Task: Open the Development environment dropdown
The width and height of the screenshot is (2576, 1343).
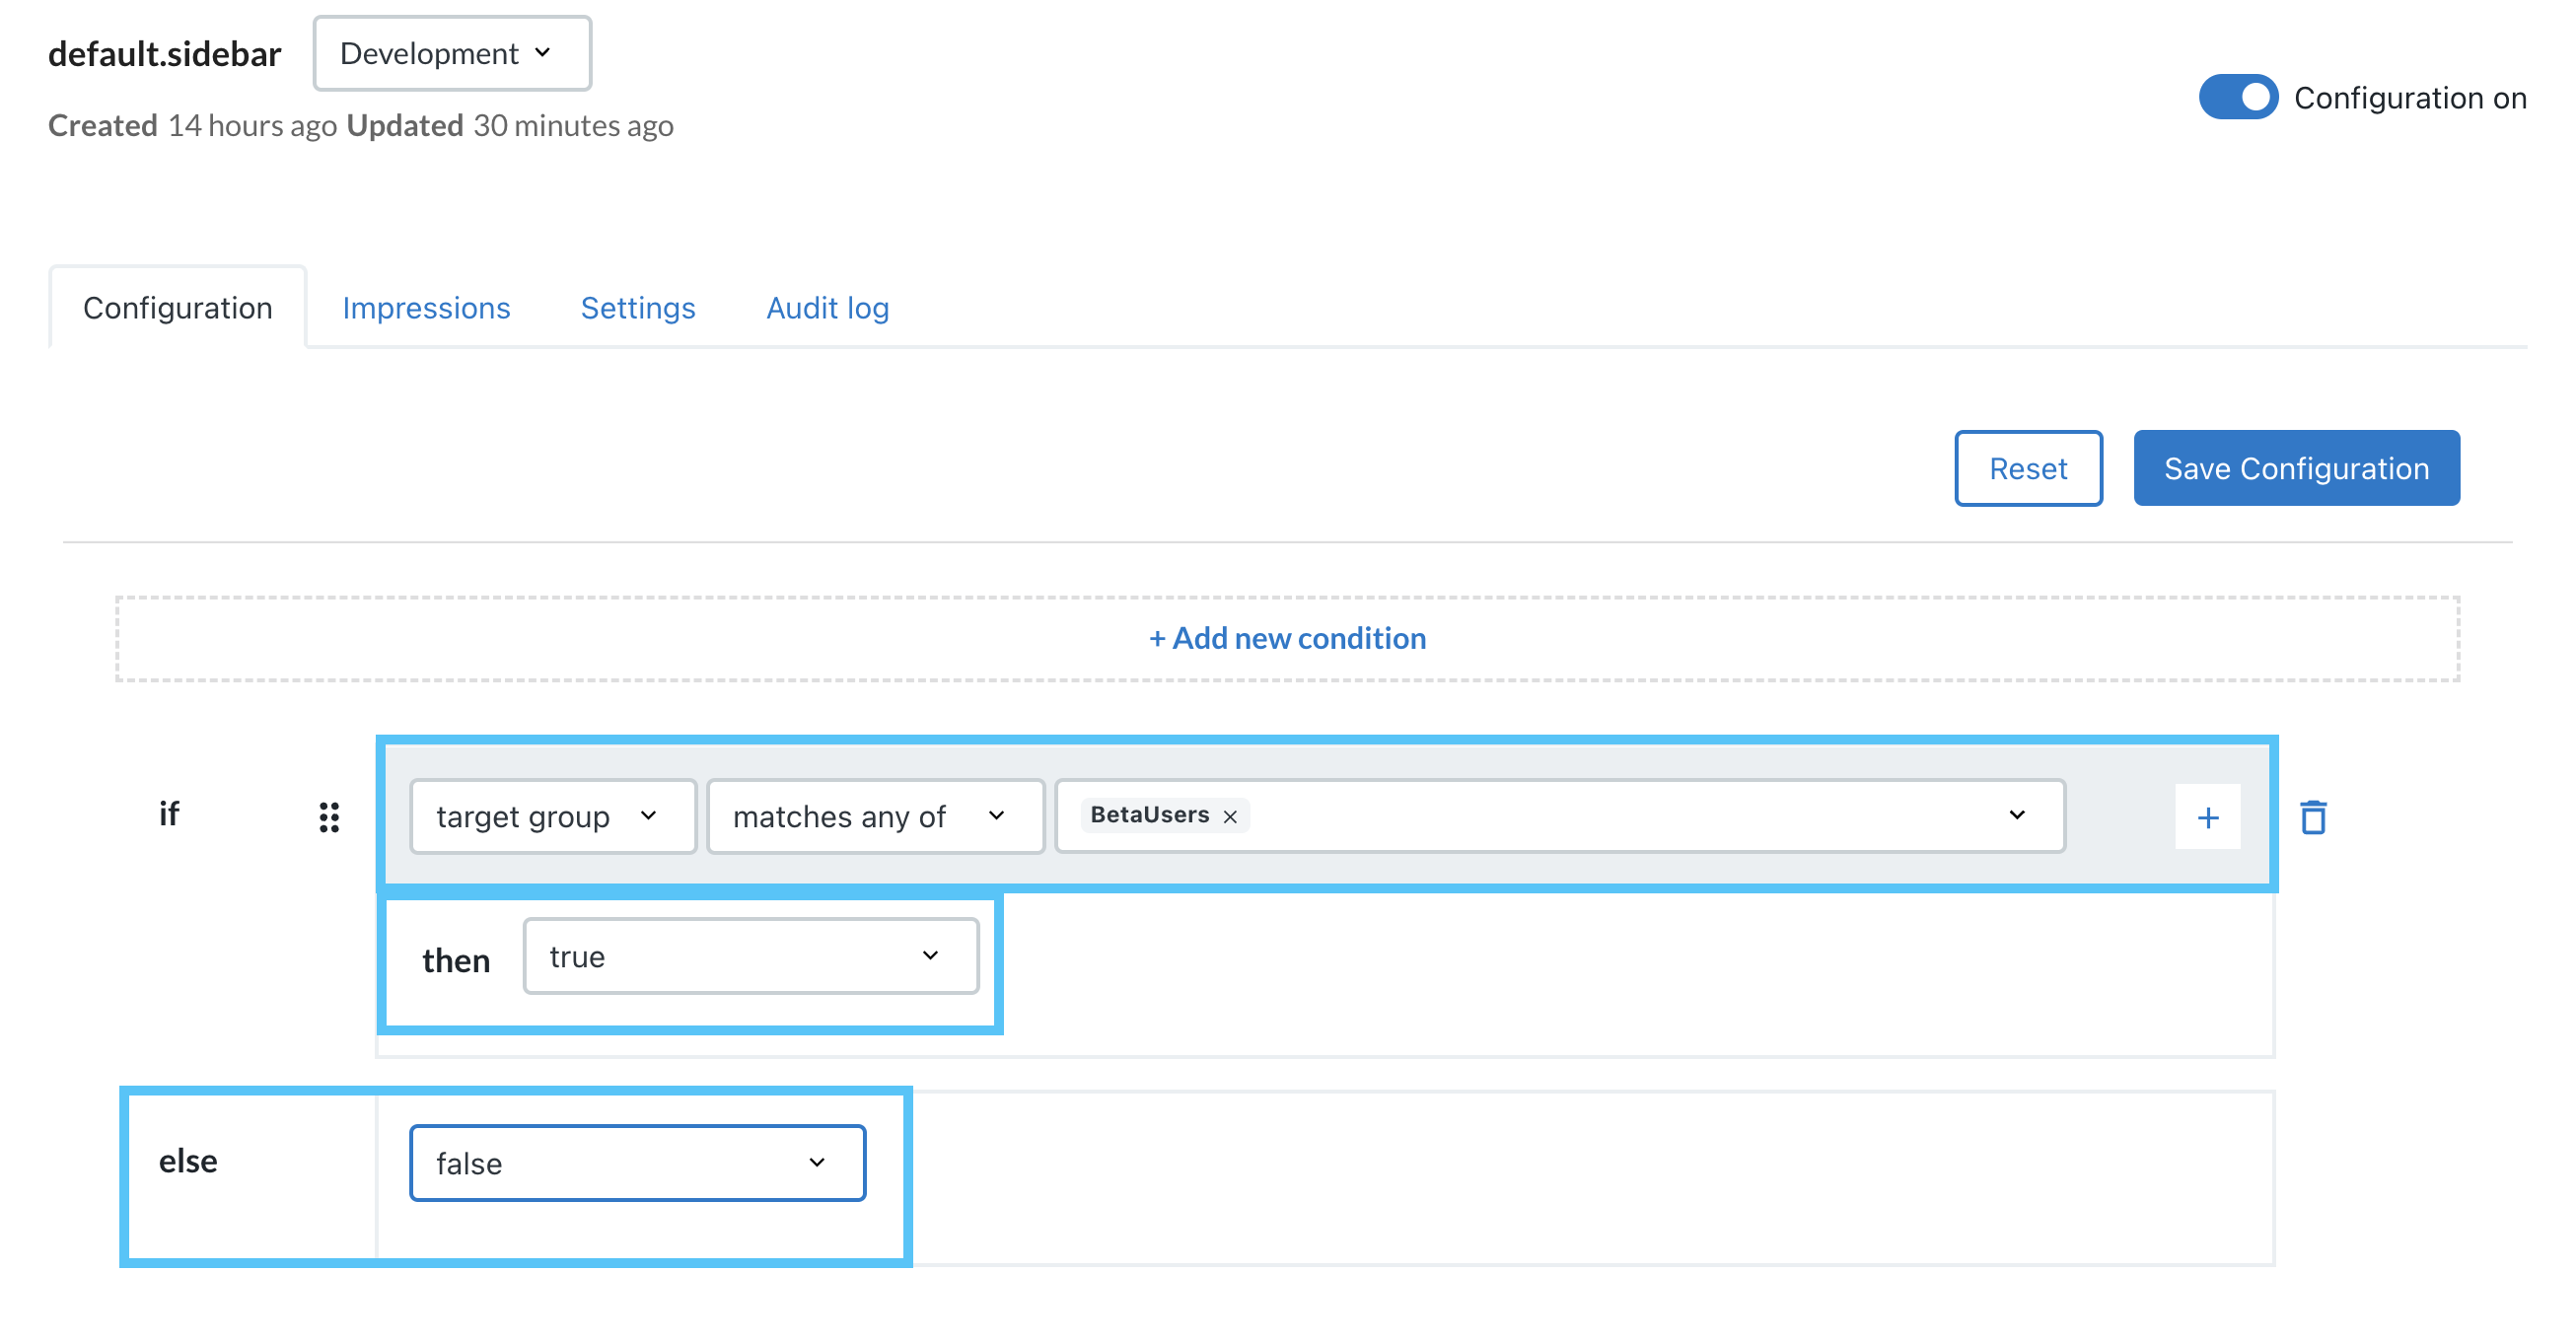Action: click(451, 53)
